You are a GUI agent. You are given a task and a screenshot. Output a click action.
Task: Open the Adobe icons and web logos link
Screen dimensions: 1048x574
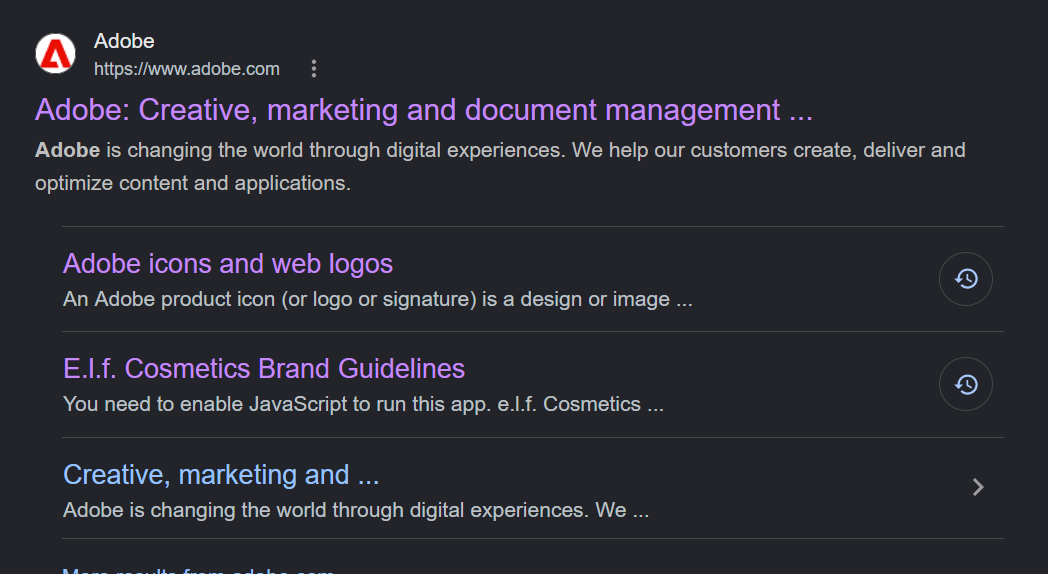[x=228, y=264]
